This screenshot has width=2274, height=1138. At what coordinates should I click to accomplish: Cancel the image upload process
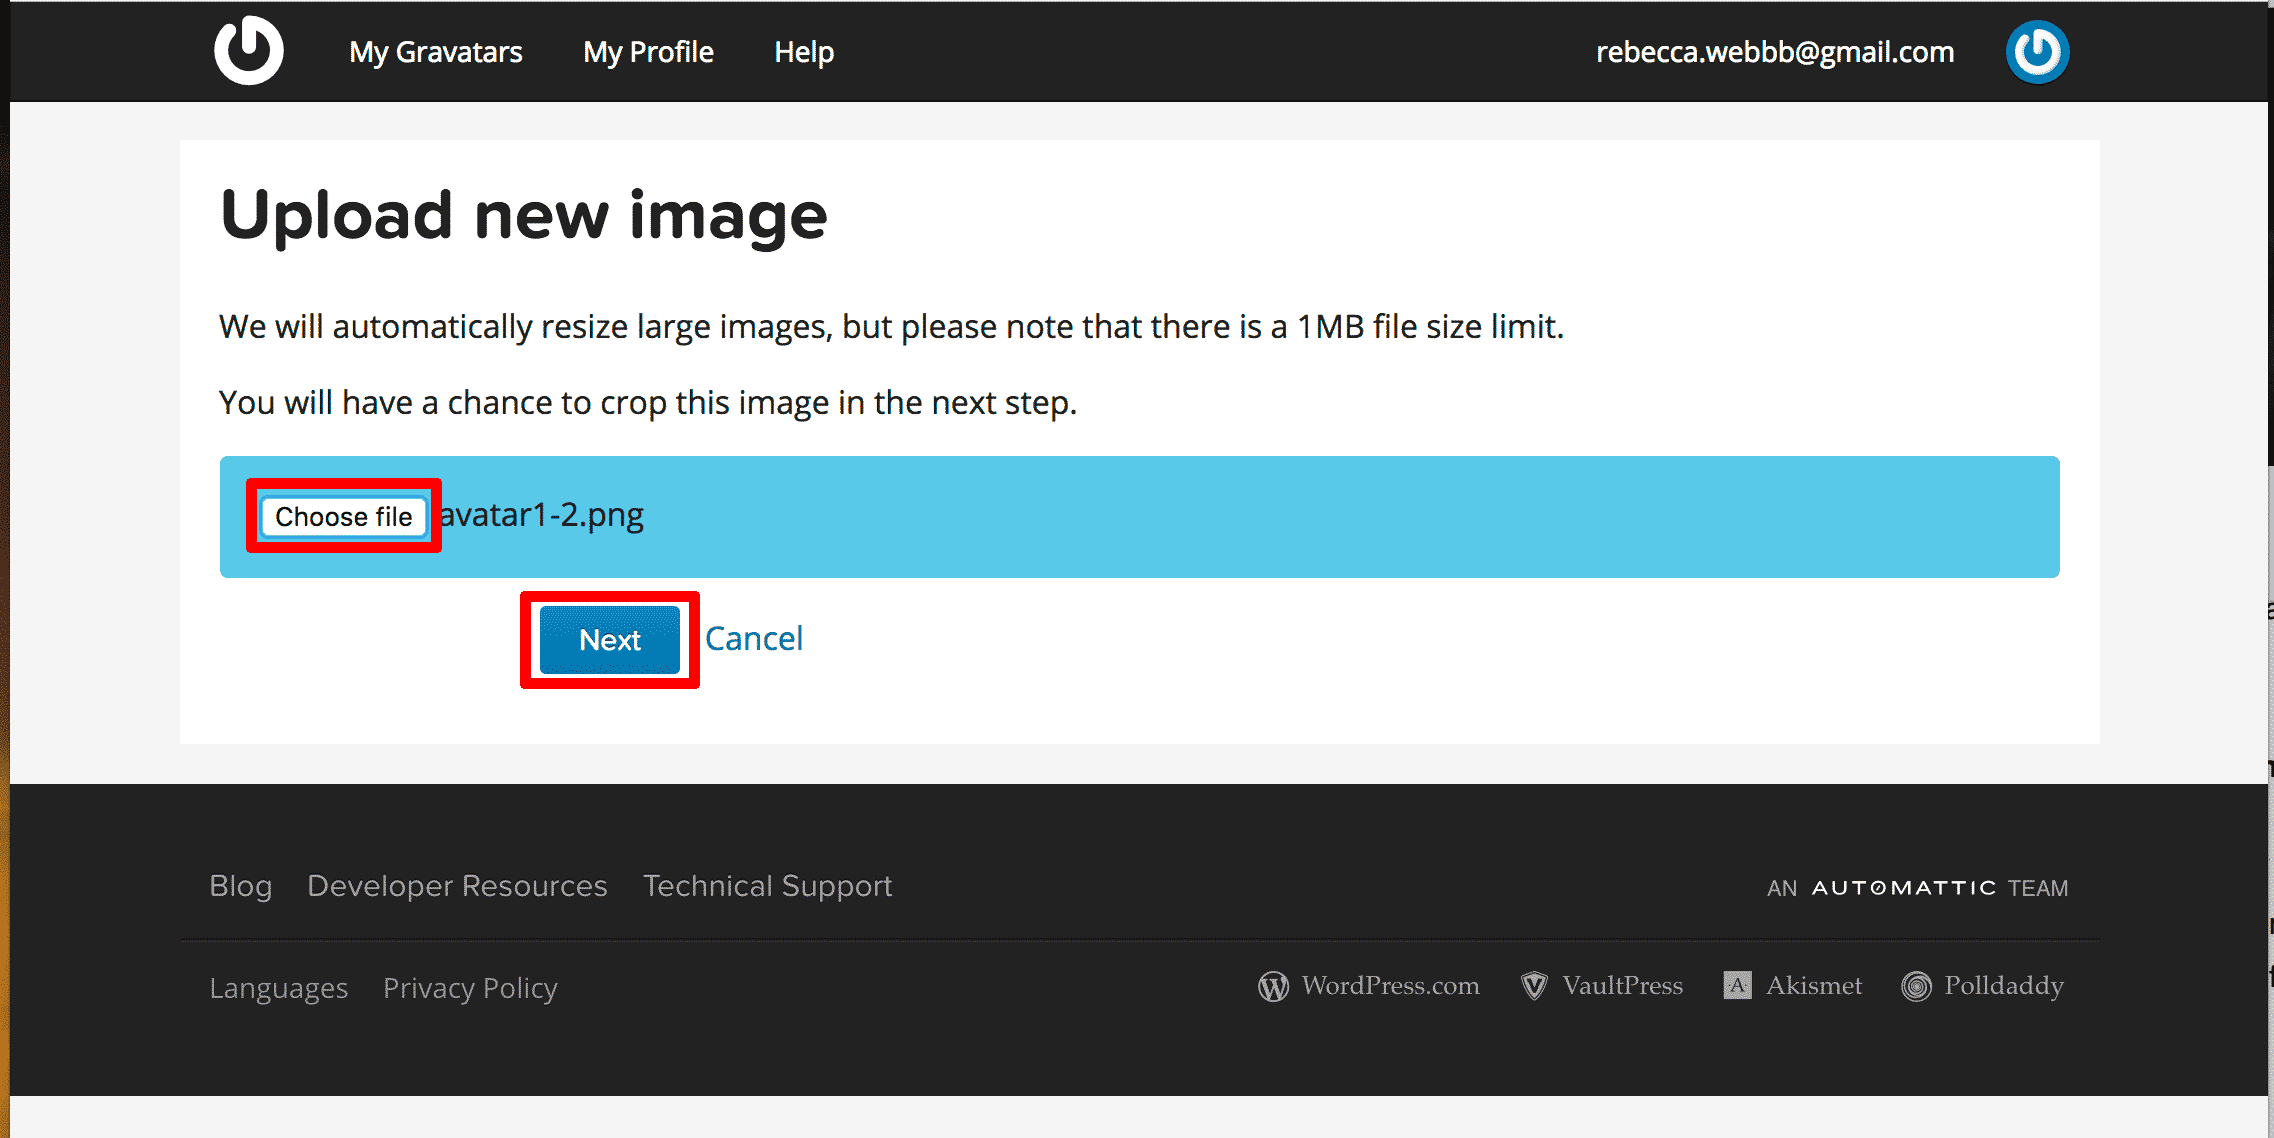[x=753, y=639]
